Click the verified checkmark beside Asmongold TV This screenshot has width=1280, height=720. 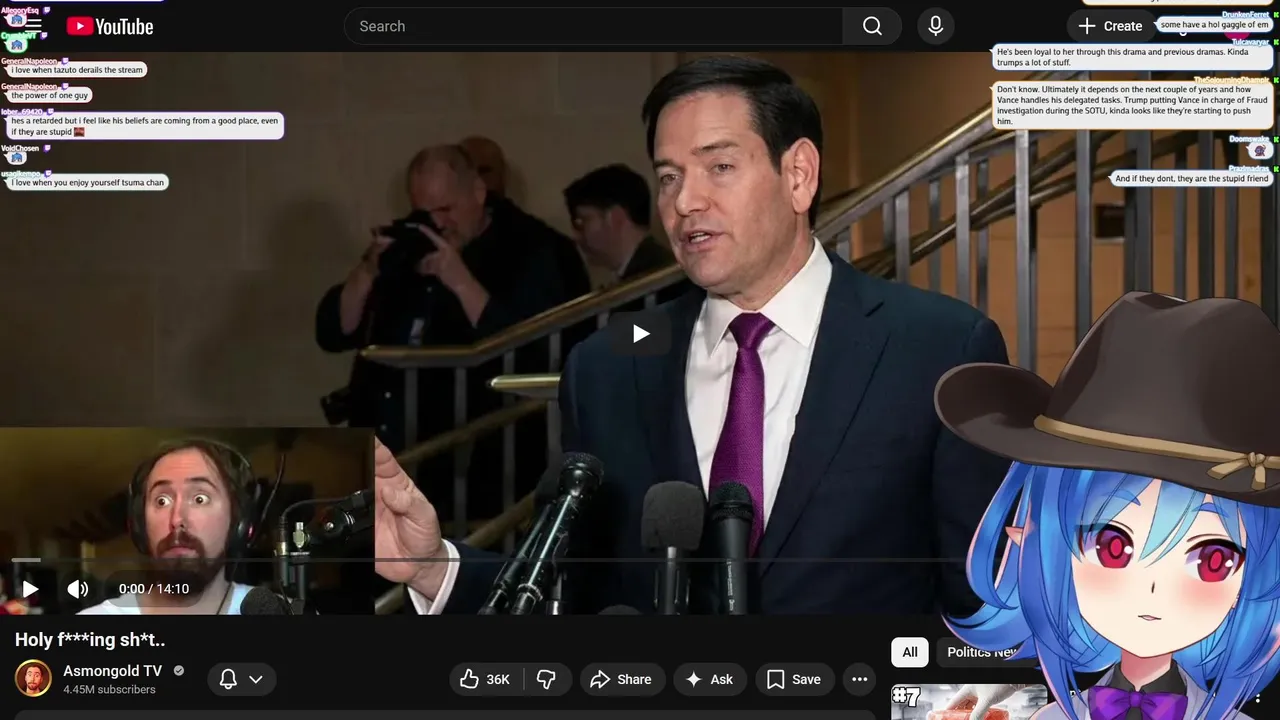point(179,671)
